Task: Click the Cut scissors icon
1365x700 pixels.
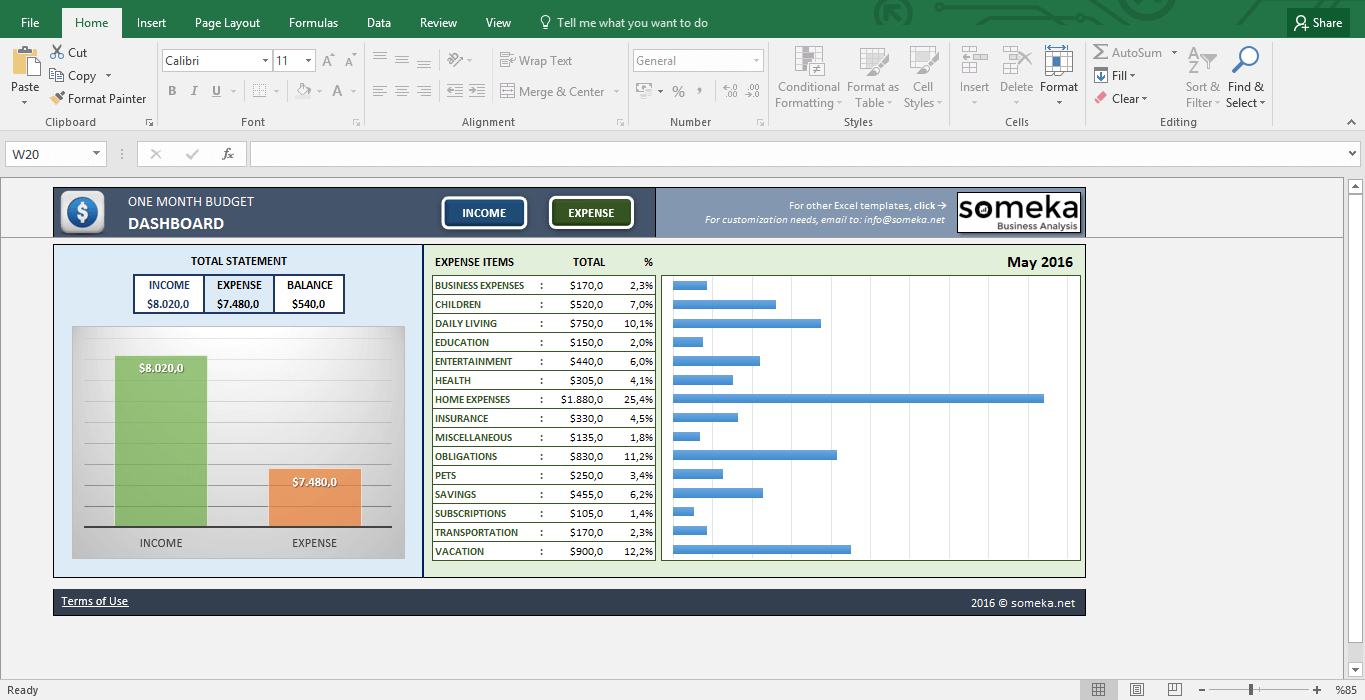Action: click(57, 53)
